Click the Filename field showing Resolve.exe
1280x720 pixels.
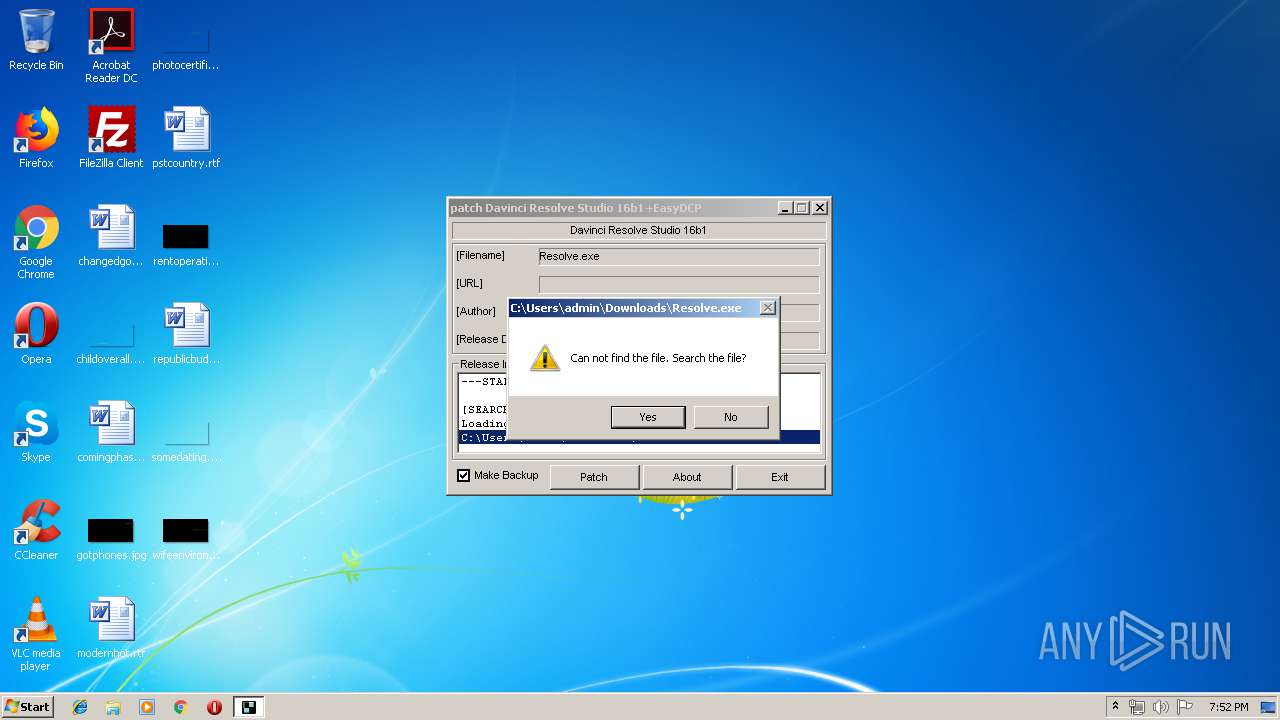[679, 256]
